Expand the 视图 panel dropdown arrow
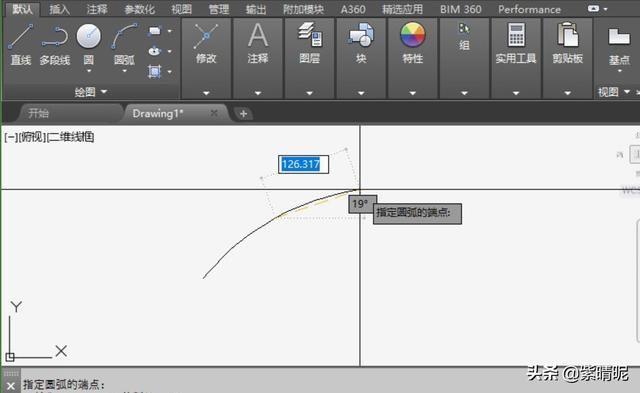Viewport: 640px width, 393px height. (x=627, y=92)
